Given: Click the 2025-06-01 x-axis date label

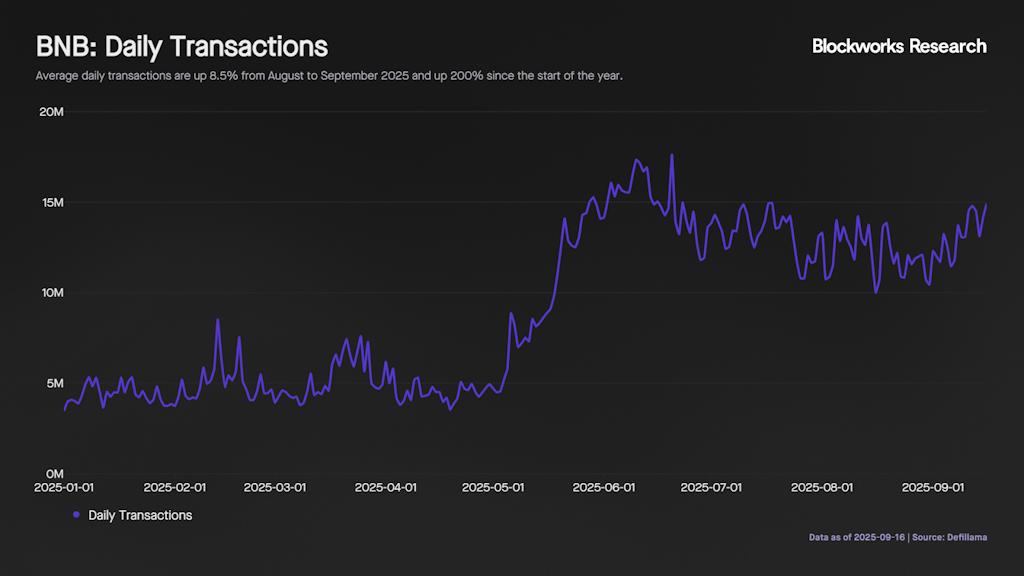Looking at the screenshot, I should pos(604,488).
